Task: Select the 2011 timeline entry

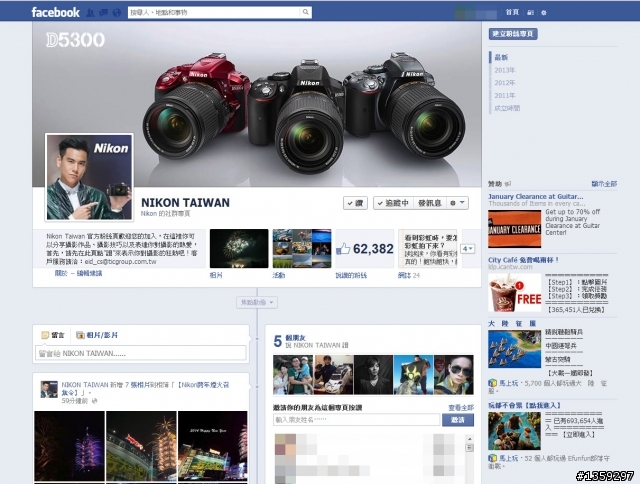Action: tap(505, 95)
